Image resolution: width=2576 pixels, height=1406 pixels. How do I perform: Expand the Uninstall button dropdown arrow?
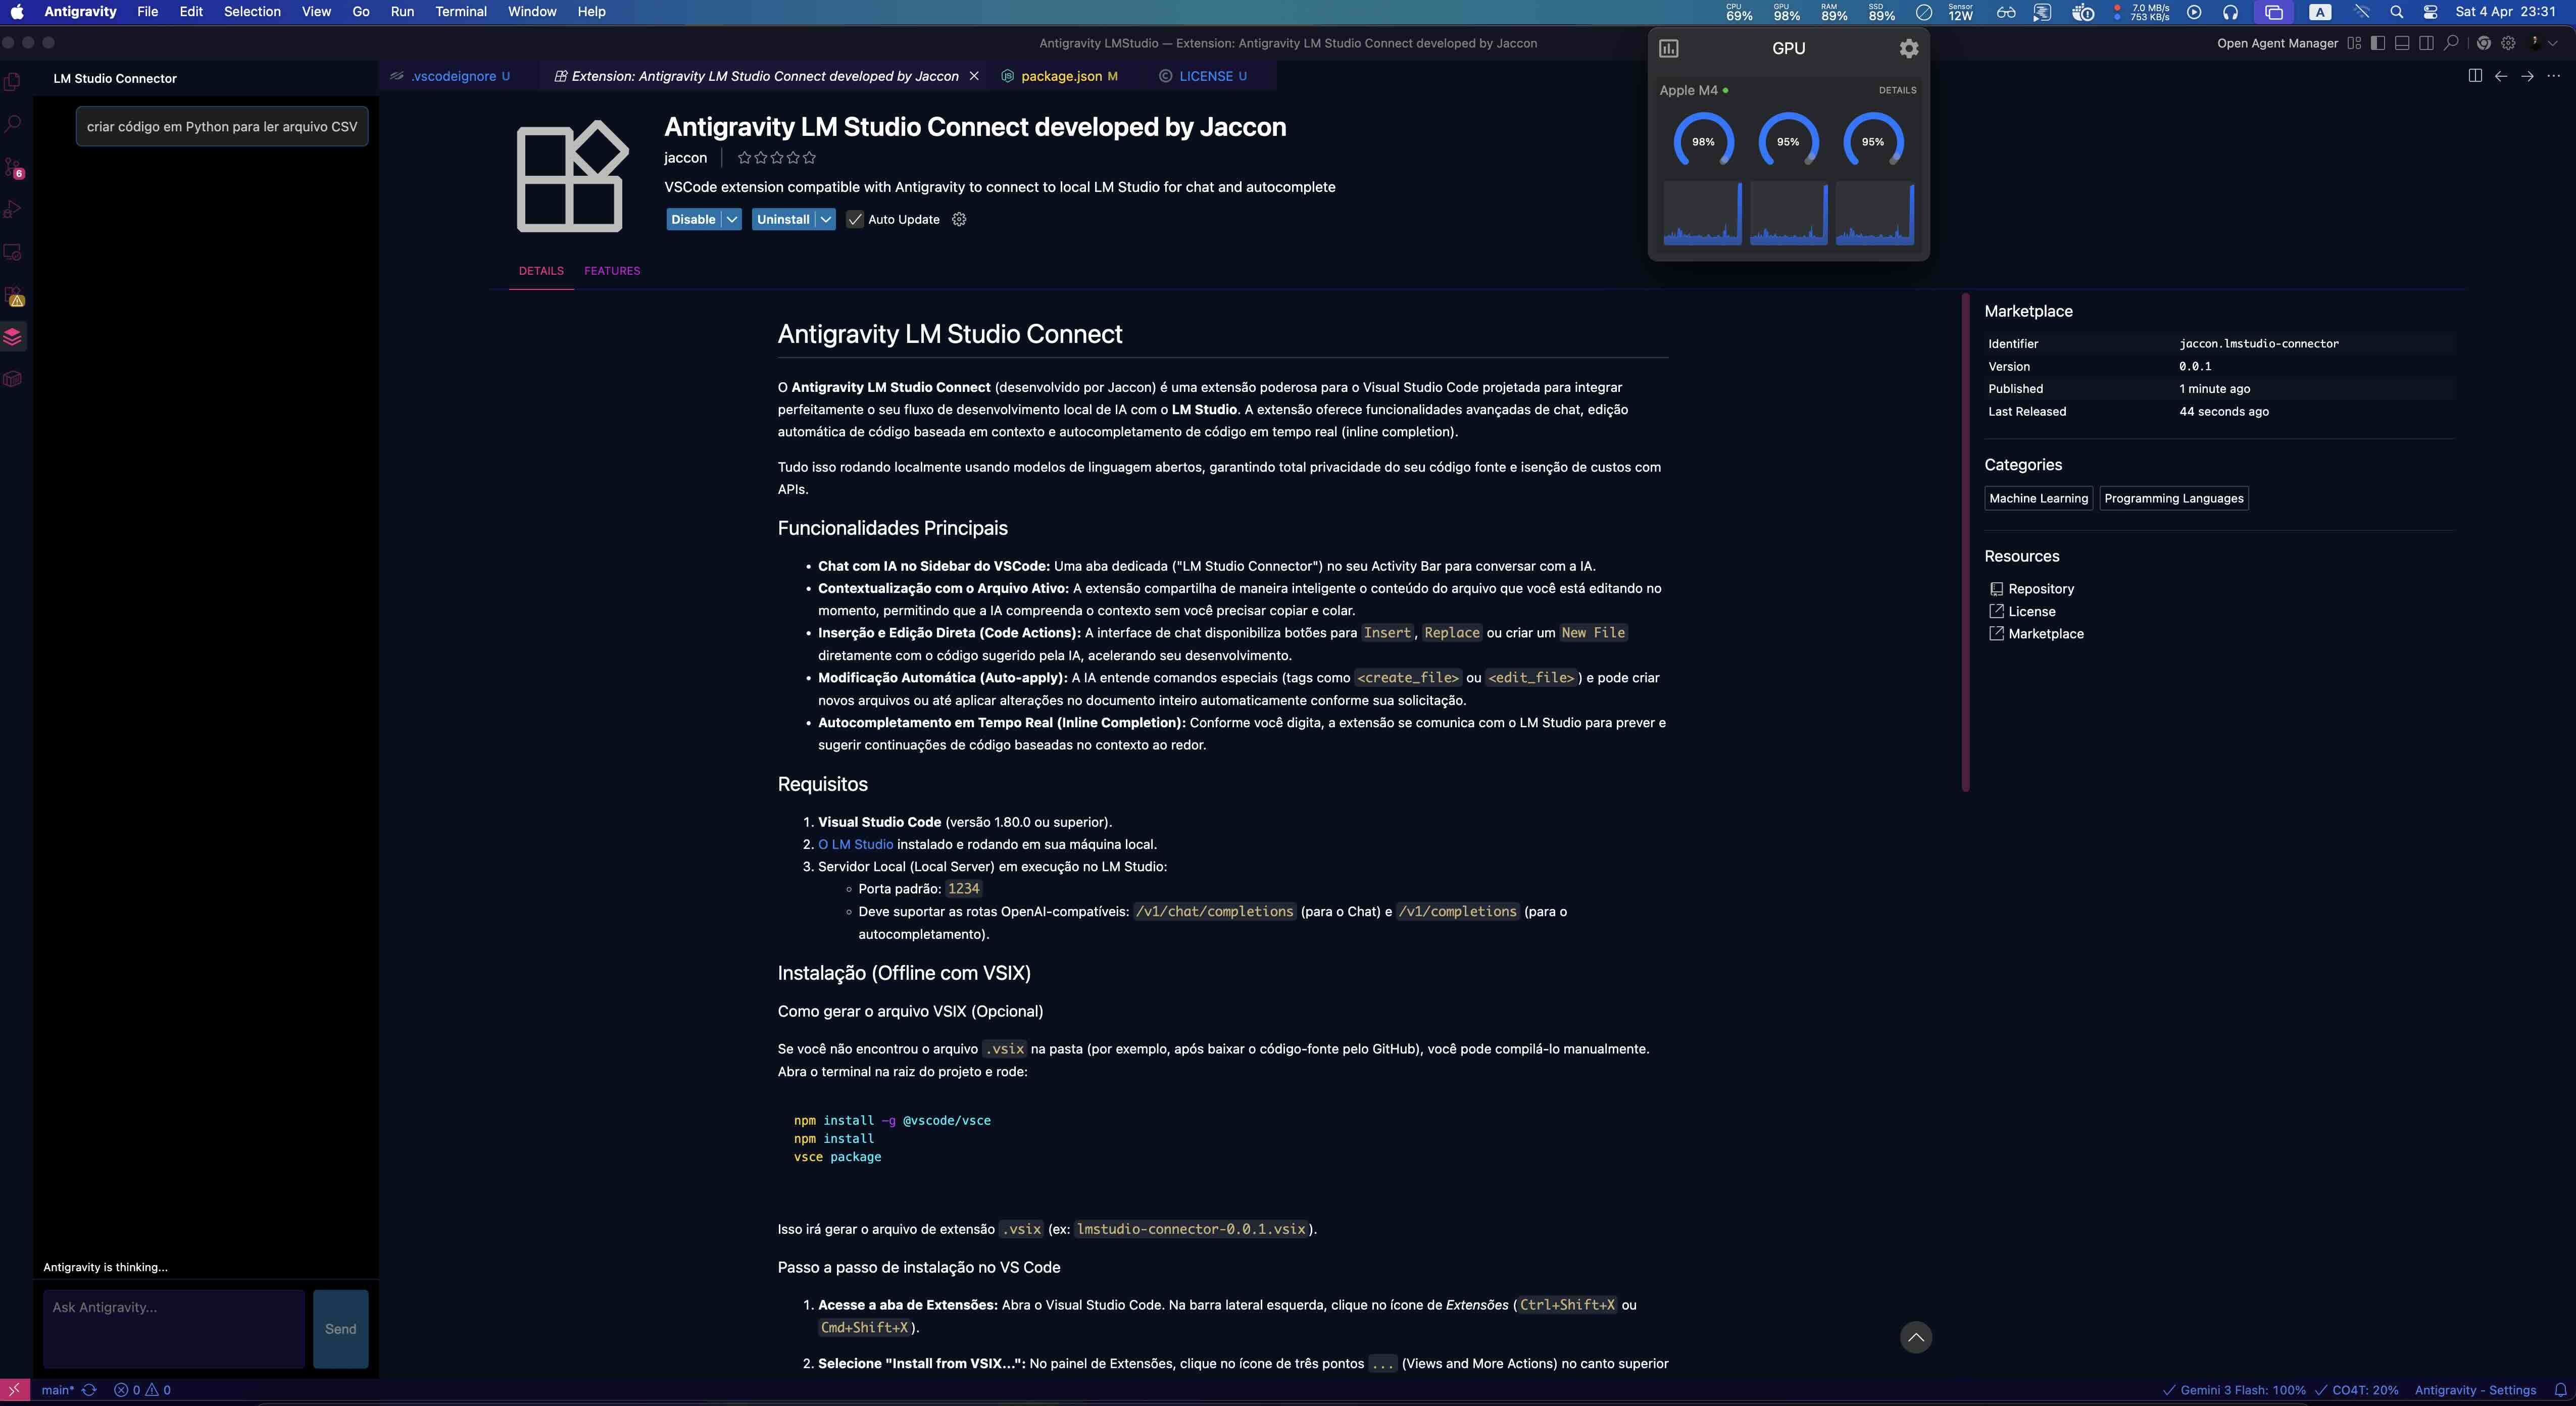(825, 220)
